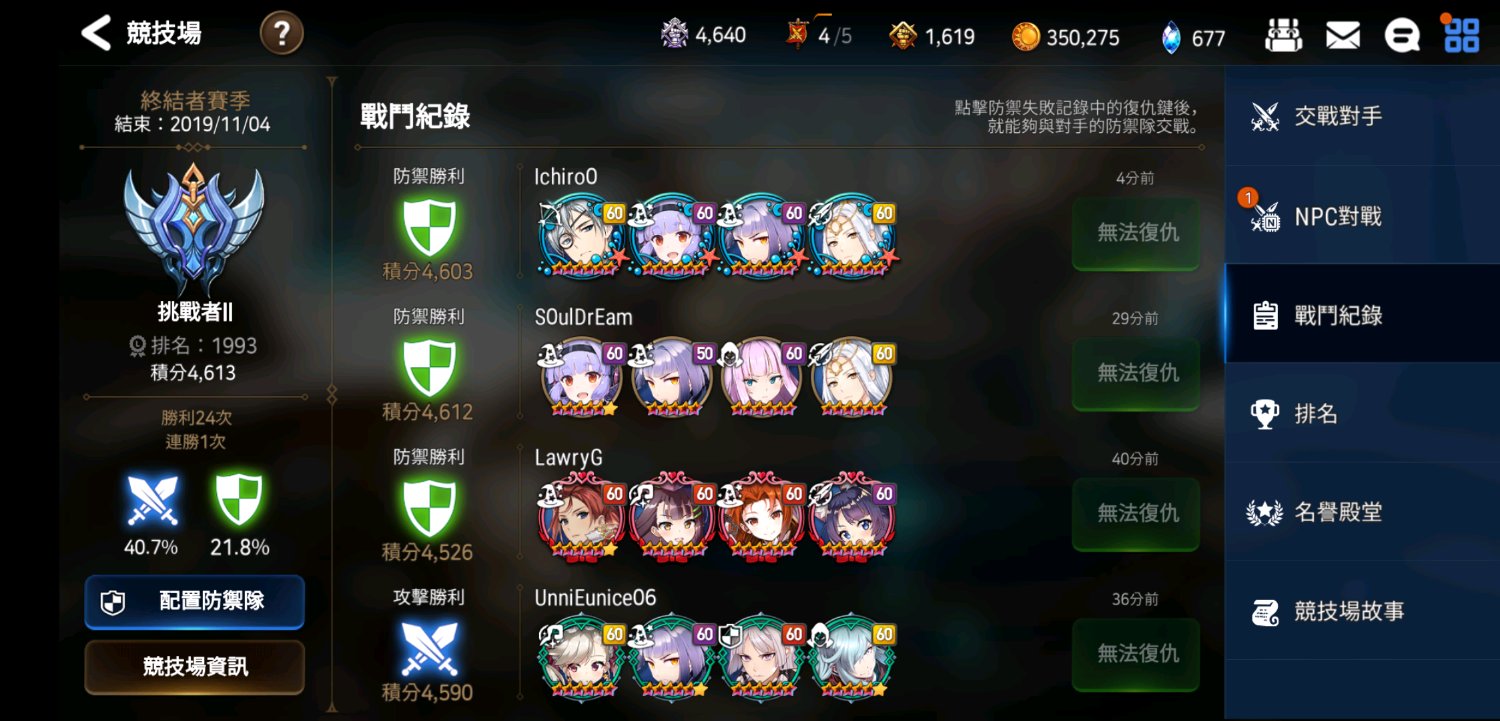This screenshot has height=721, width=1500.
Task: Open the chat bubble icon
Action: click(x=1402, y=36)
